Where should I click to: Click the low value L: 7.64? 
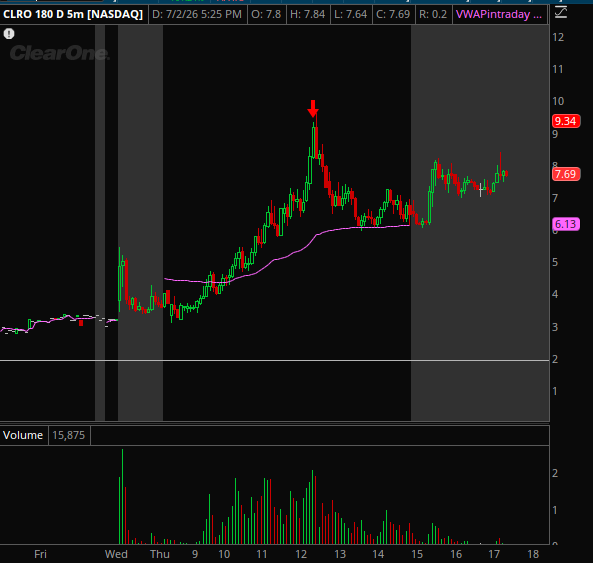click(x=351, y=14)
